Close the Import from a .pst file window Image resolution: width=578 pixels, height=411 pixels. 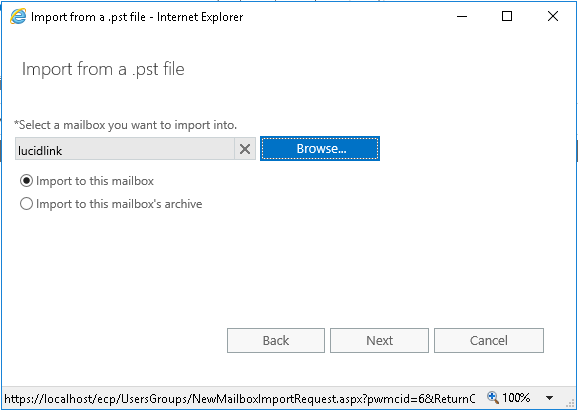coord(553,16)
